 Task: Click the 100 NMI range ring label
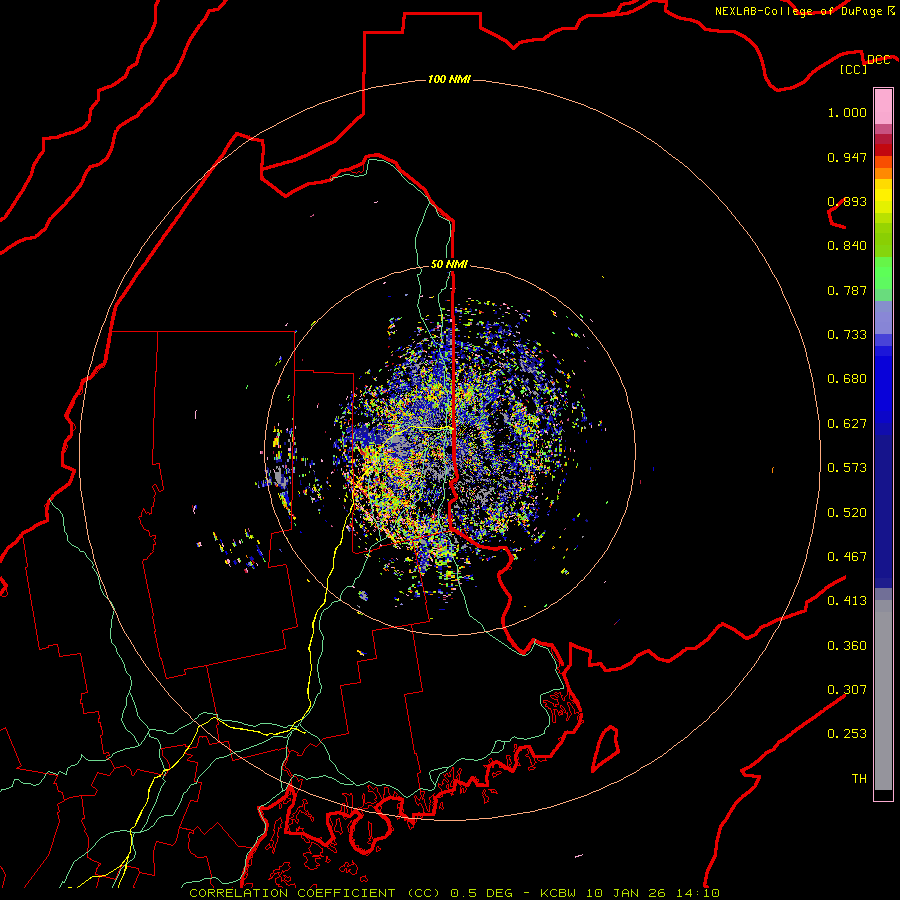coord(449,79)
